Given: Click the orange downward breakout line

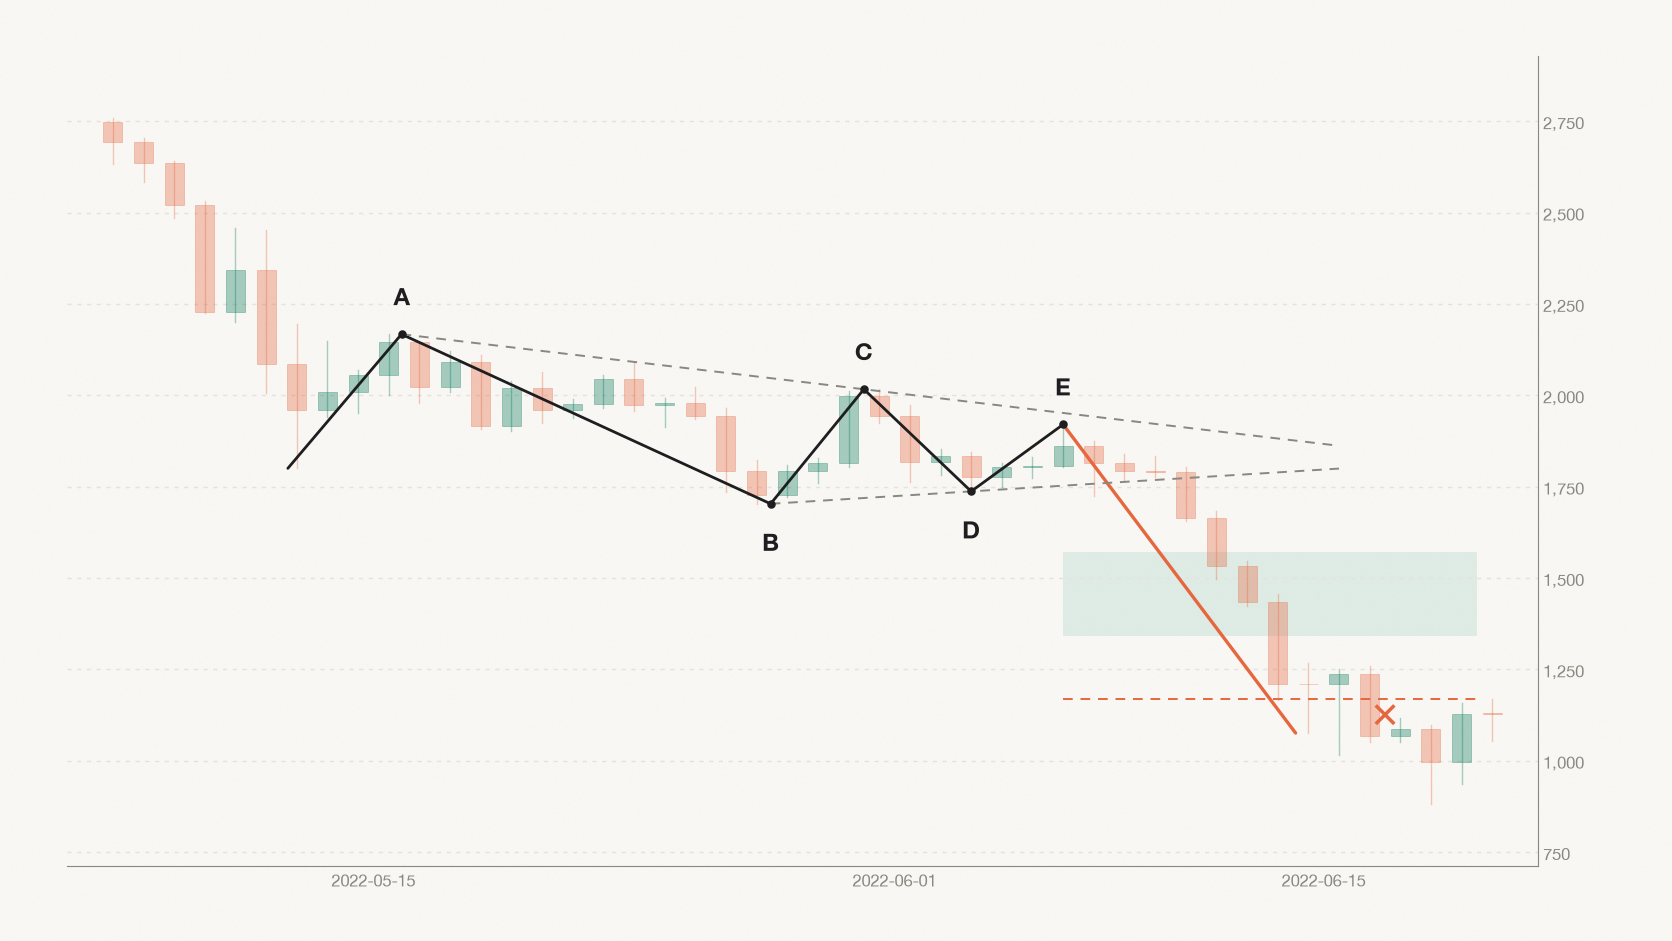Looking at the screenshot, I should (x=1180, y=580).
